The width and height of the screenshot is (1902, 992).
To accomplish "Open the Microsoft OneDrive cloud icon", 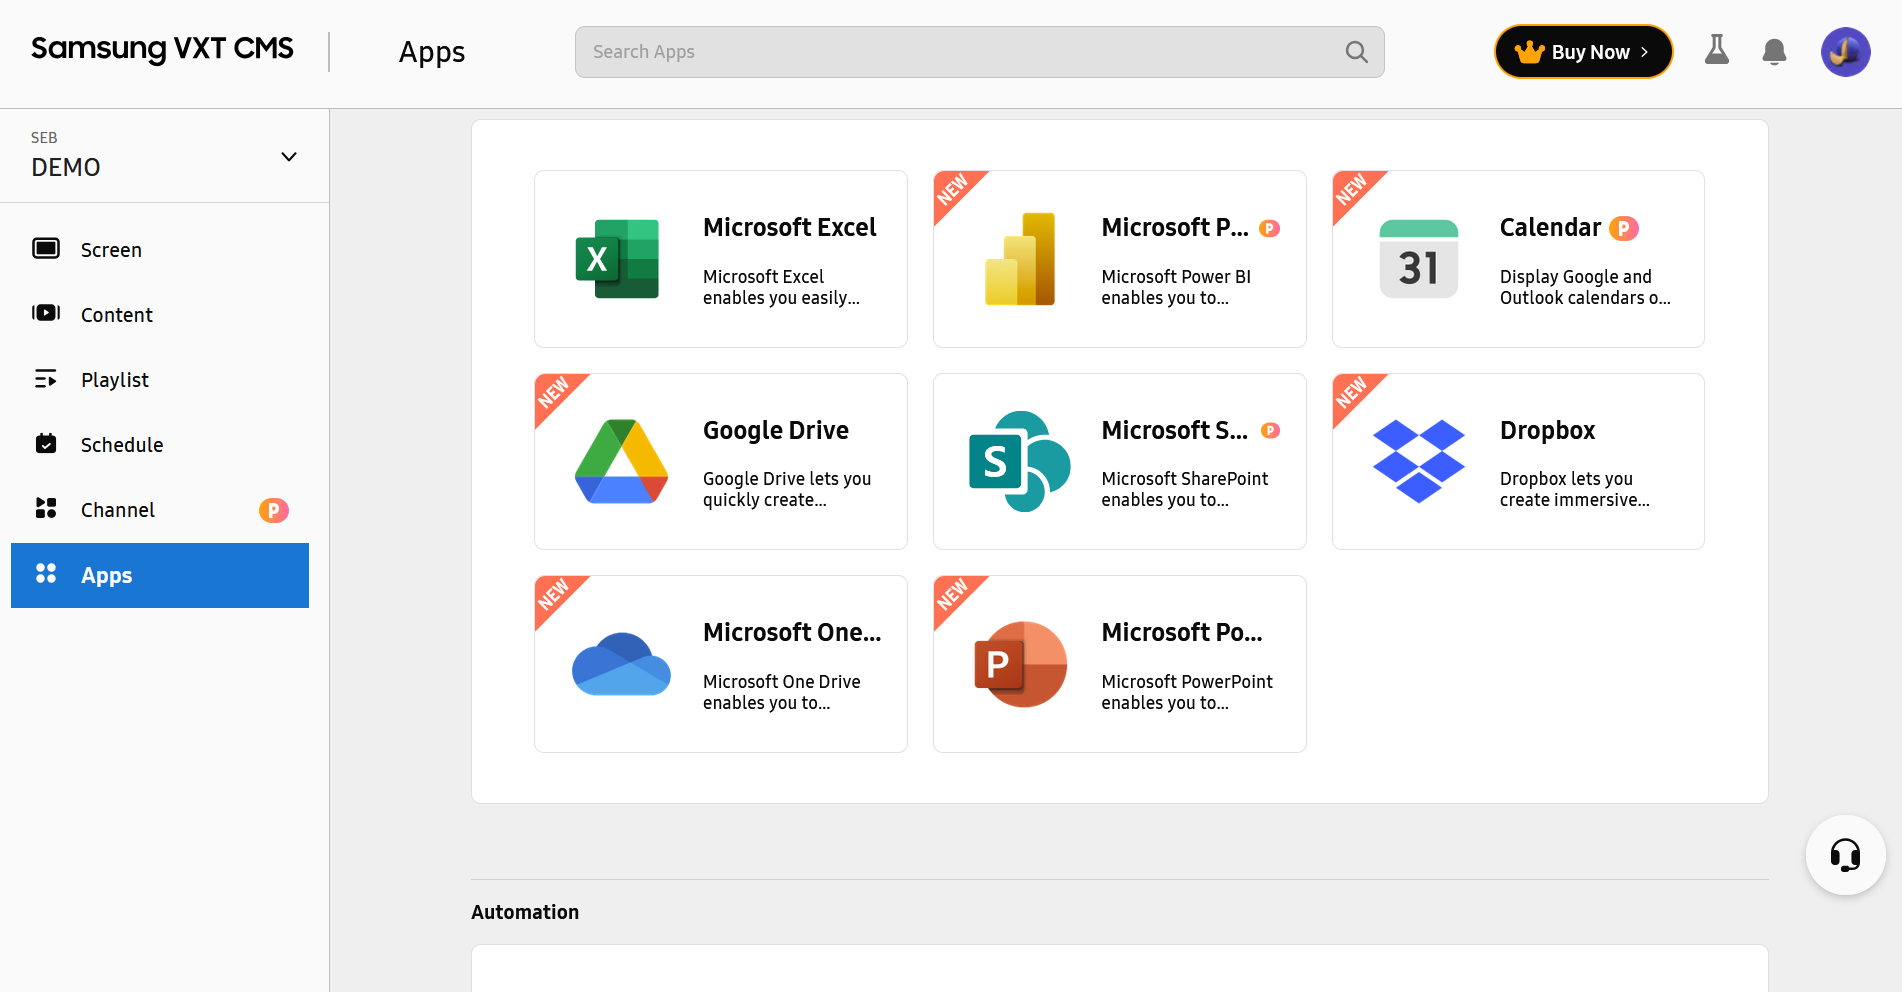I will click(x=621, y=664).
